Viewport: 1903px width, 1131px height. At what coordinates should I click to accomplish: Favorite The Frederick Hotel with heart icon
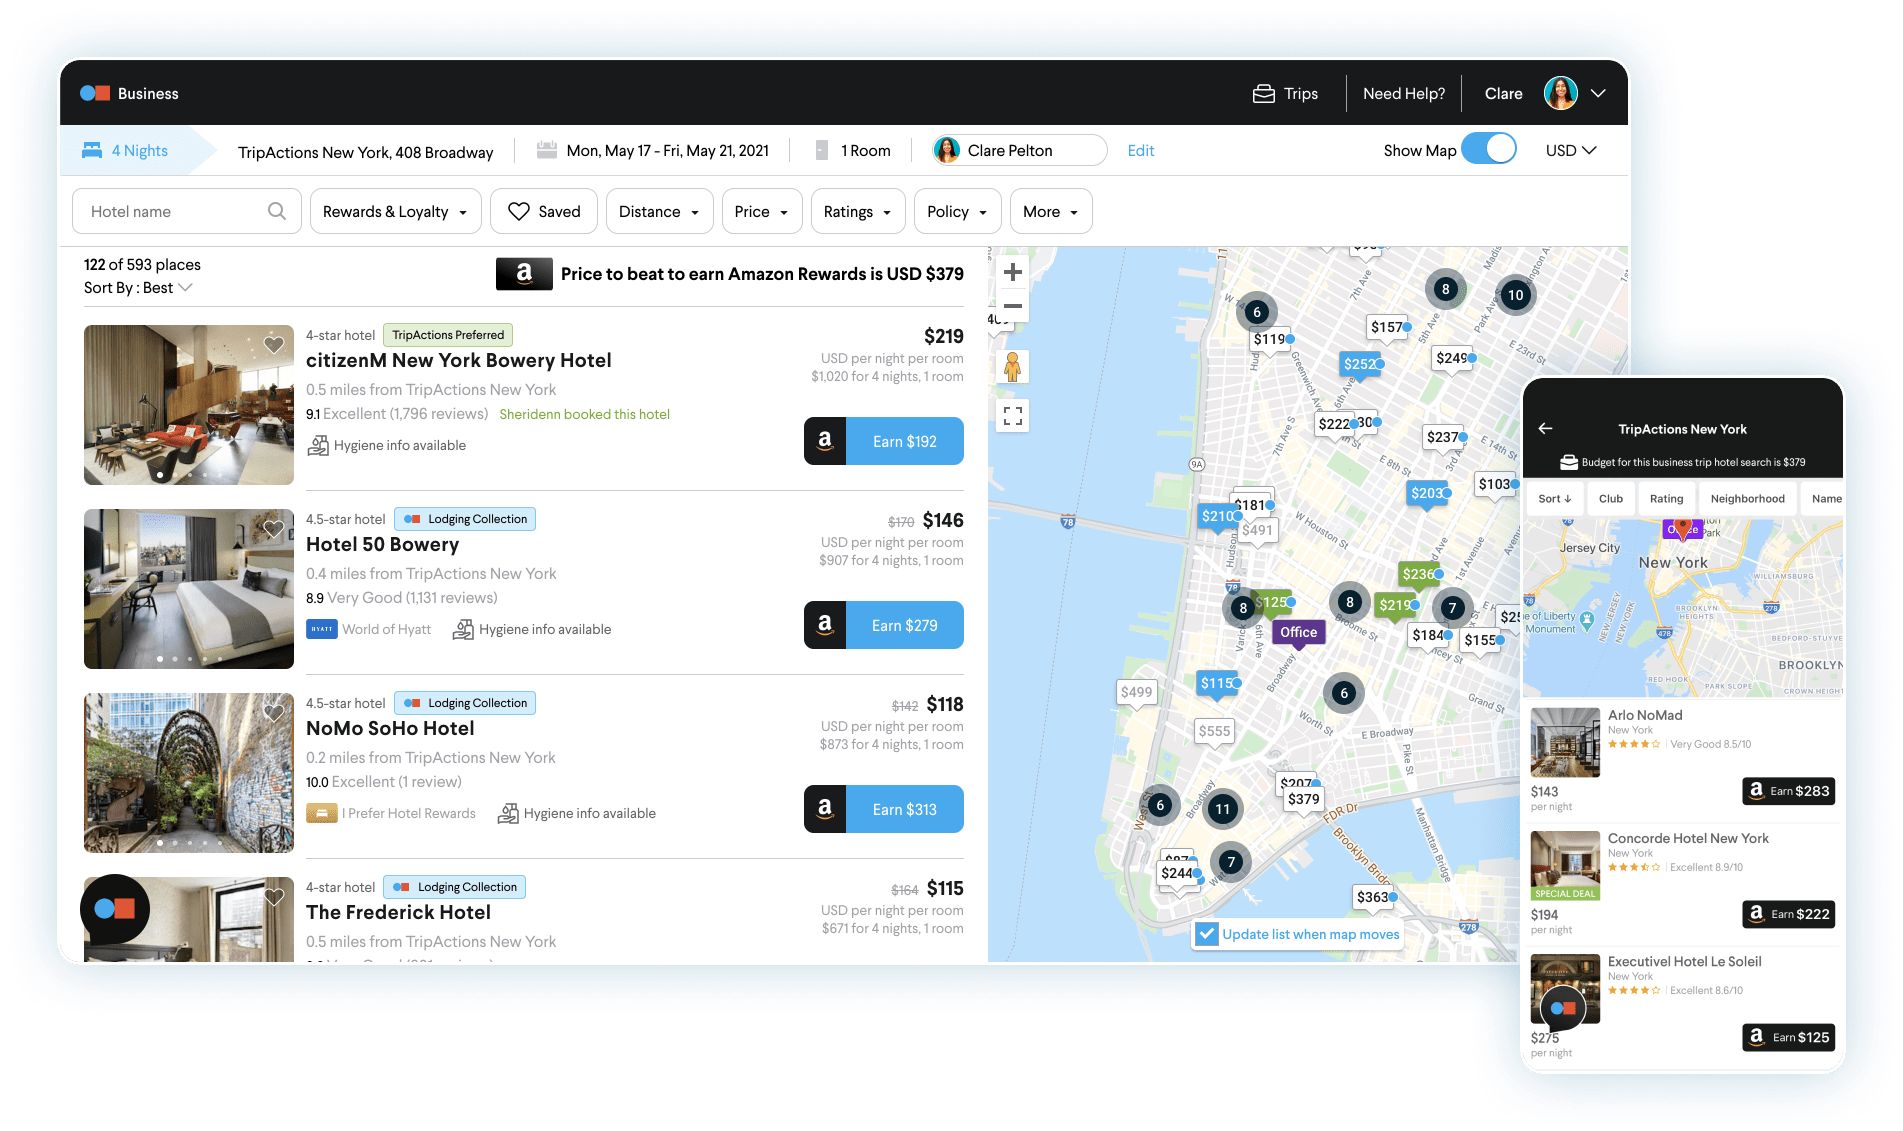click(x=274, y=897)
